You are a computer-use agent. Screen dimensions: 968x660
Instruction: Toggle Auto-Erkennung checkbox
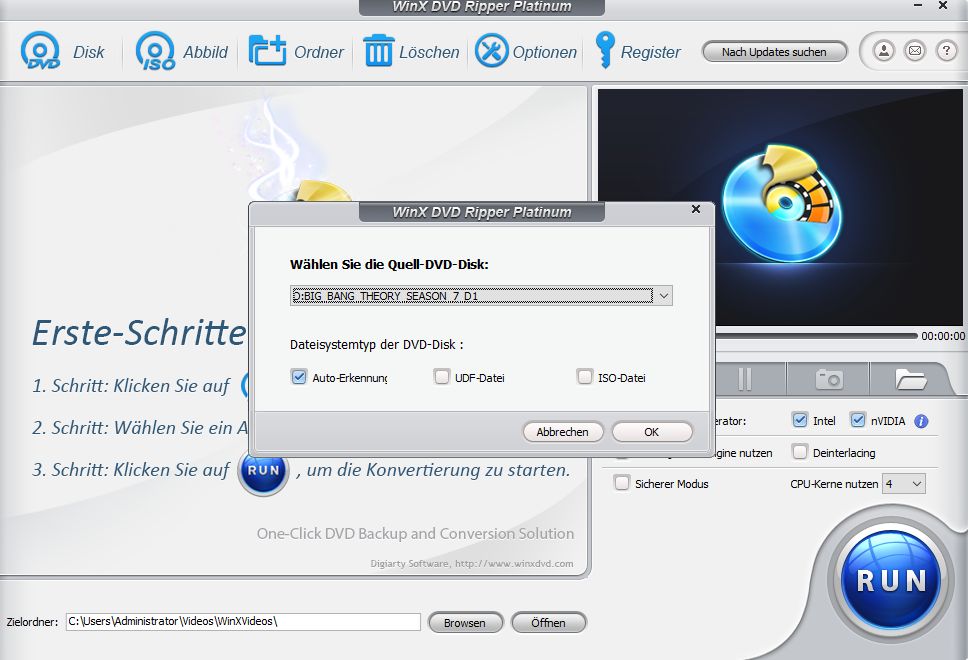[x=299, y=377]
